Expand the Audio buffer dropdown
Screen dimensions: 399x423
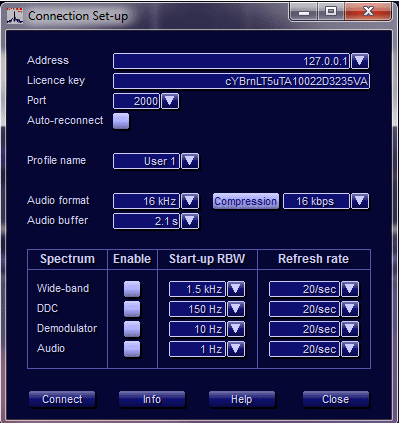pyautogui.click(x=190, y=221)
